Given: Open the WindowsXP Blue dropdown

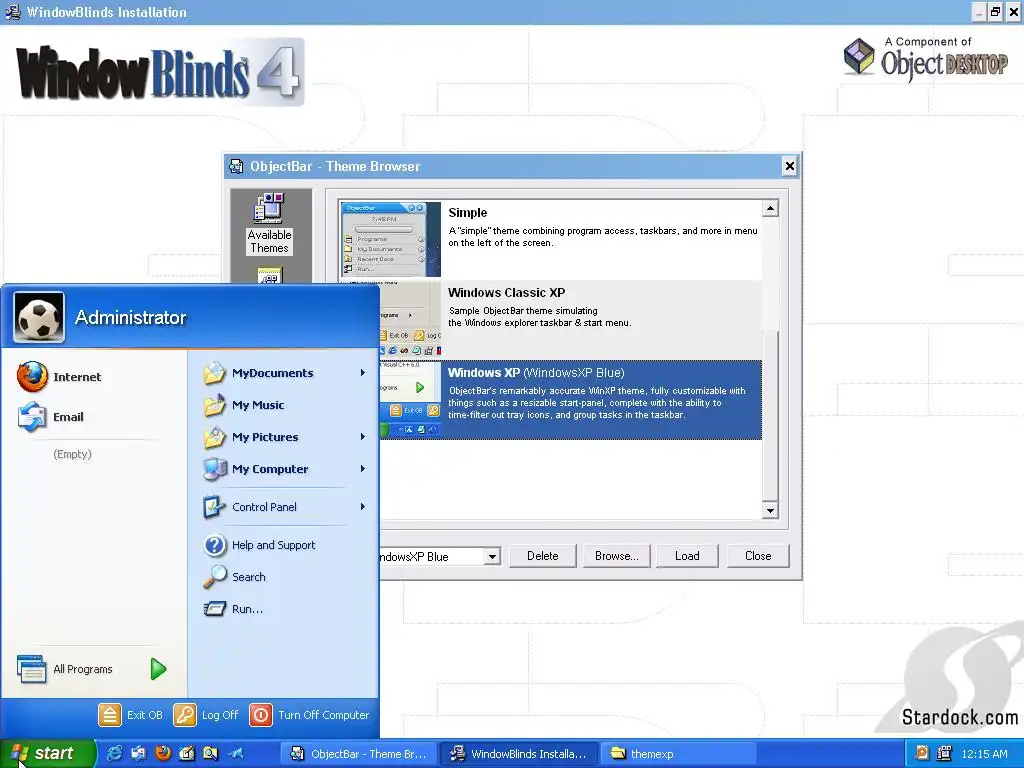Looking at the screenshot, I should coord(492,556).
